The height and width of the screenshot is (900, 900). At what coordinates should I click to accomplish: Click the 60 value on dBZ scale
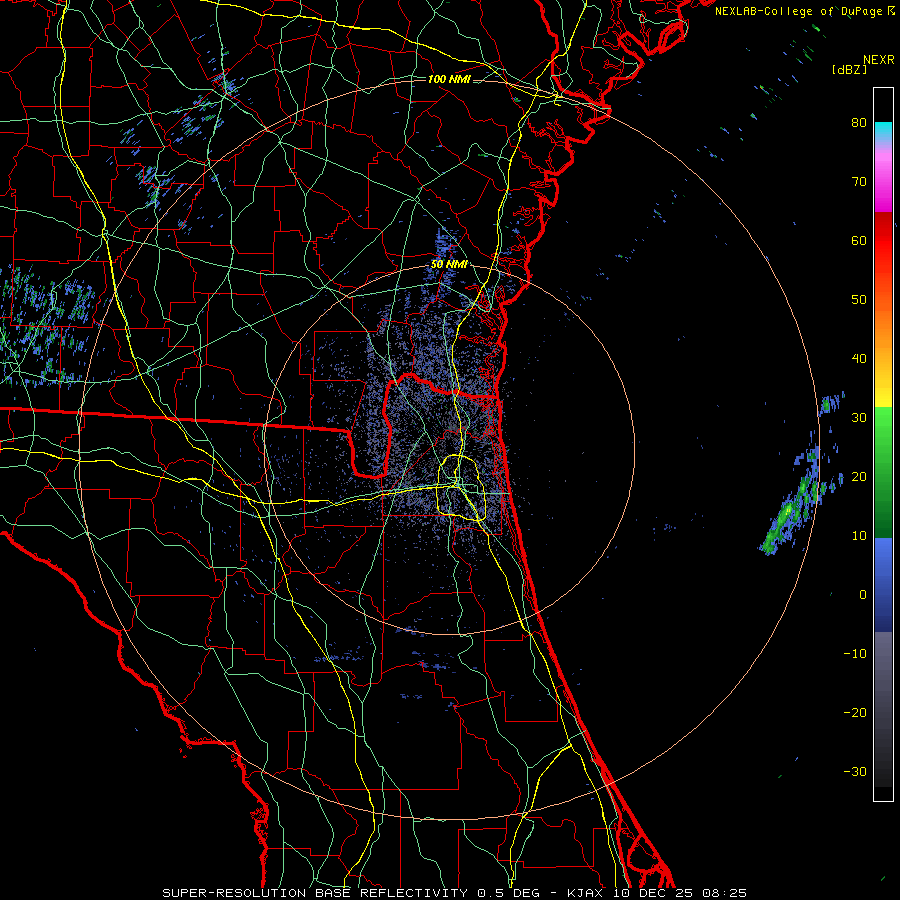click(859, 240)
